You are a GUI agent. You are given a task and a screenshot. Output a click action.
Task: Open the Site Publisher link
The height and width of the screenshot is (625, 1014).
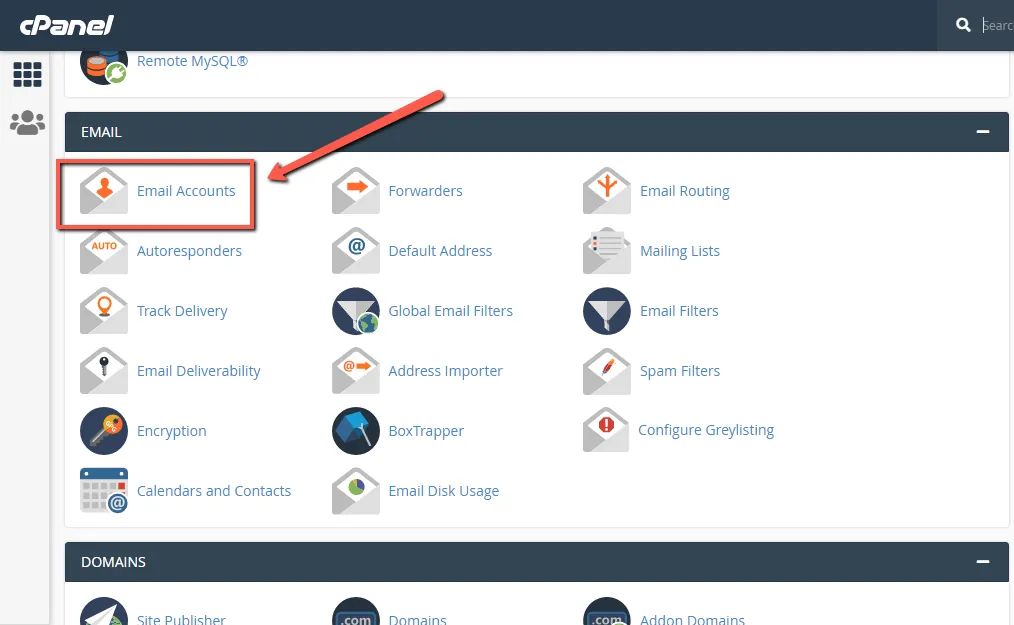click(181, 619)
